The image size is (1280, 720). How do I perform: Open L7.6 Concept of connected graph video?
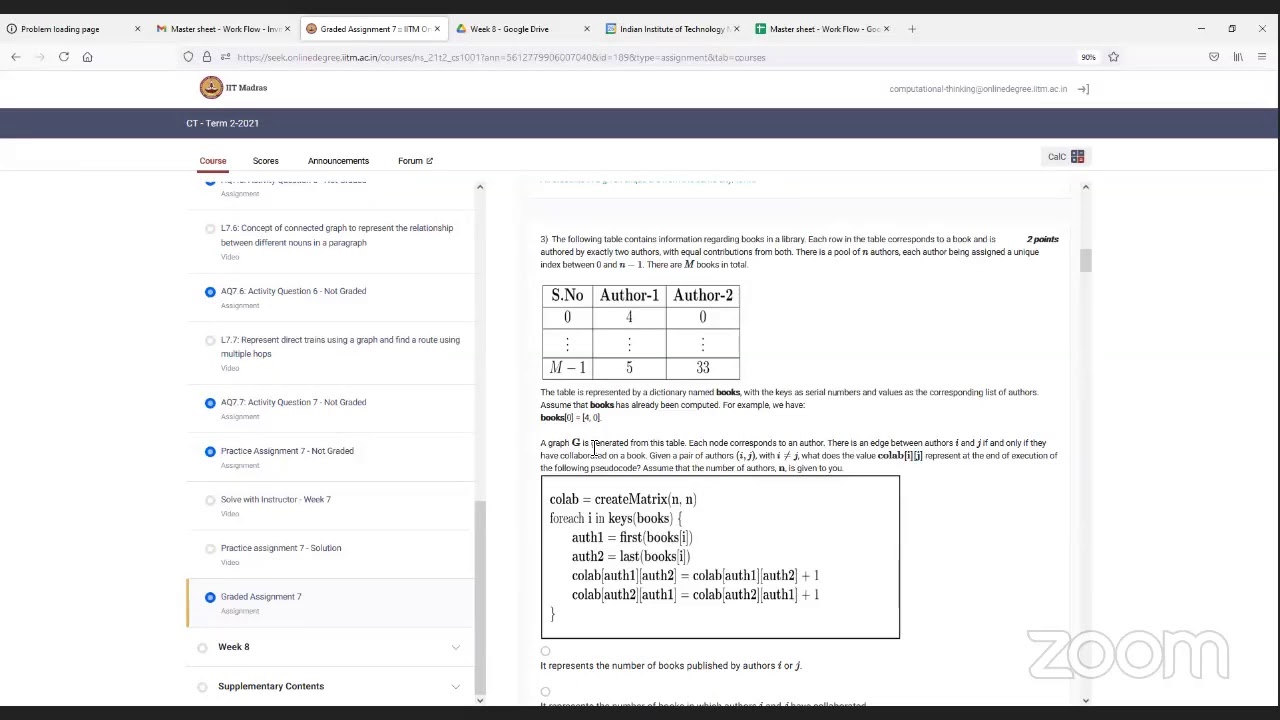(337, 235)
